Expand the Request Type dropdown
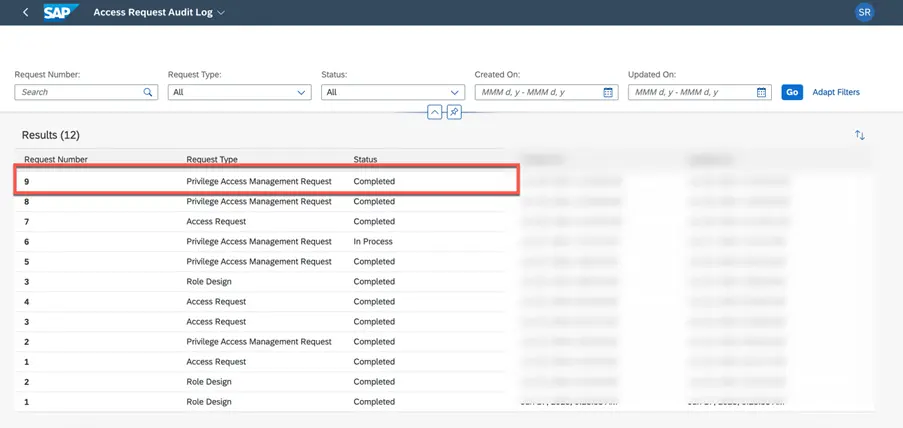903x428 pixels. [x=302, y=92]
